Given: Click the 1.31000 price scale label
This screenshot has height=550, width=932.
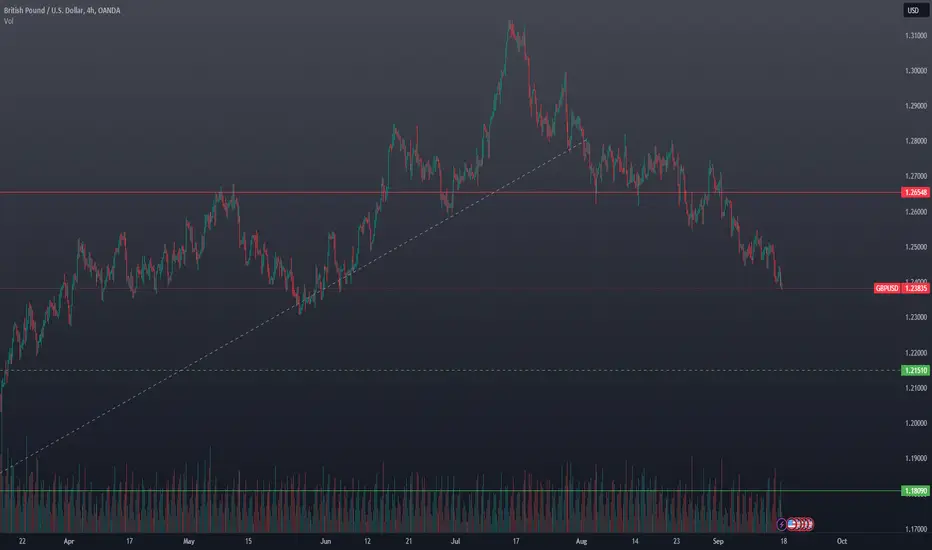Looking at the screenshot, I should (x=915, y=36).
